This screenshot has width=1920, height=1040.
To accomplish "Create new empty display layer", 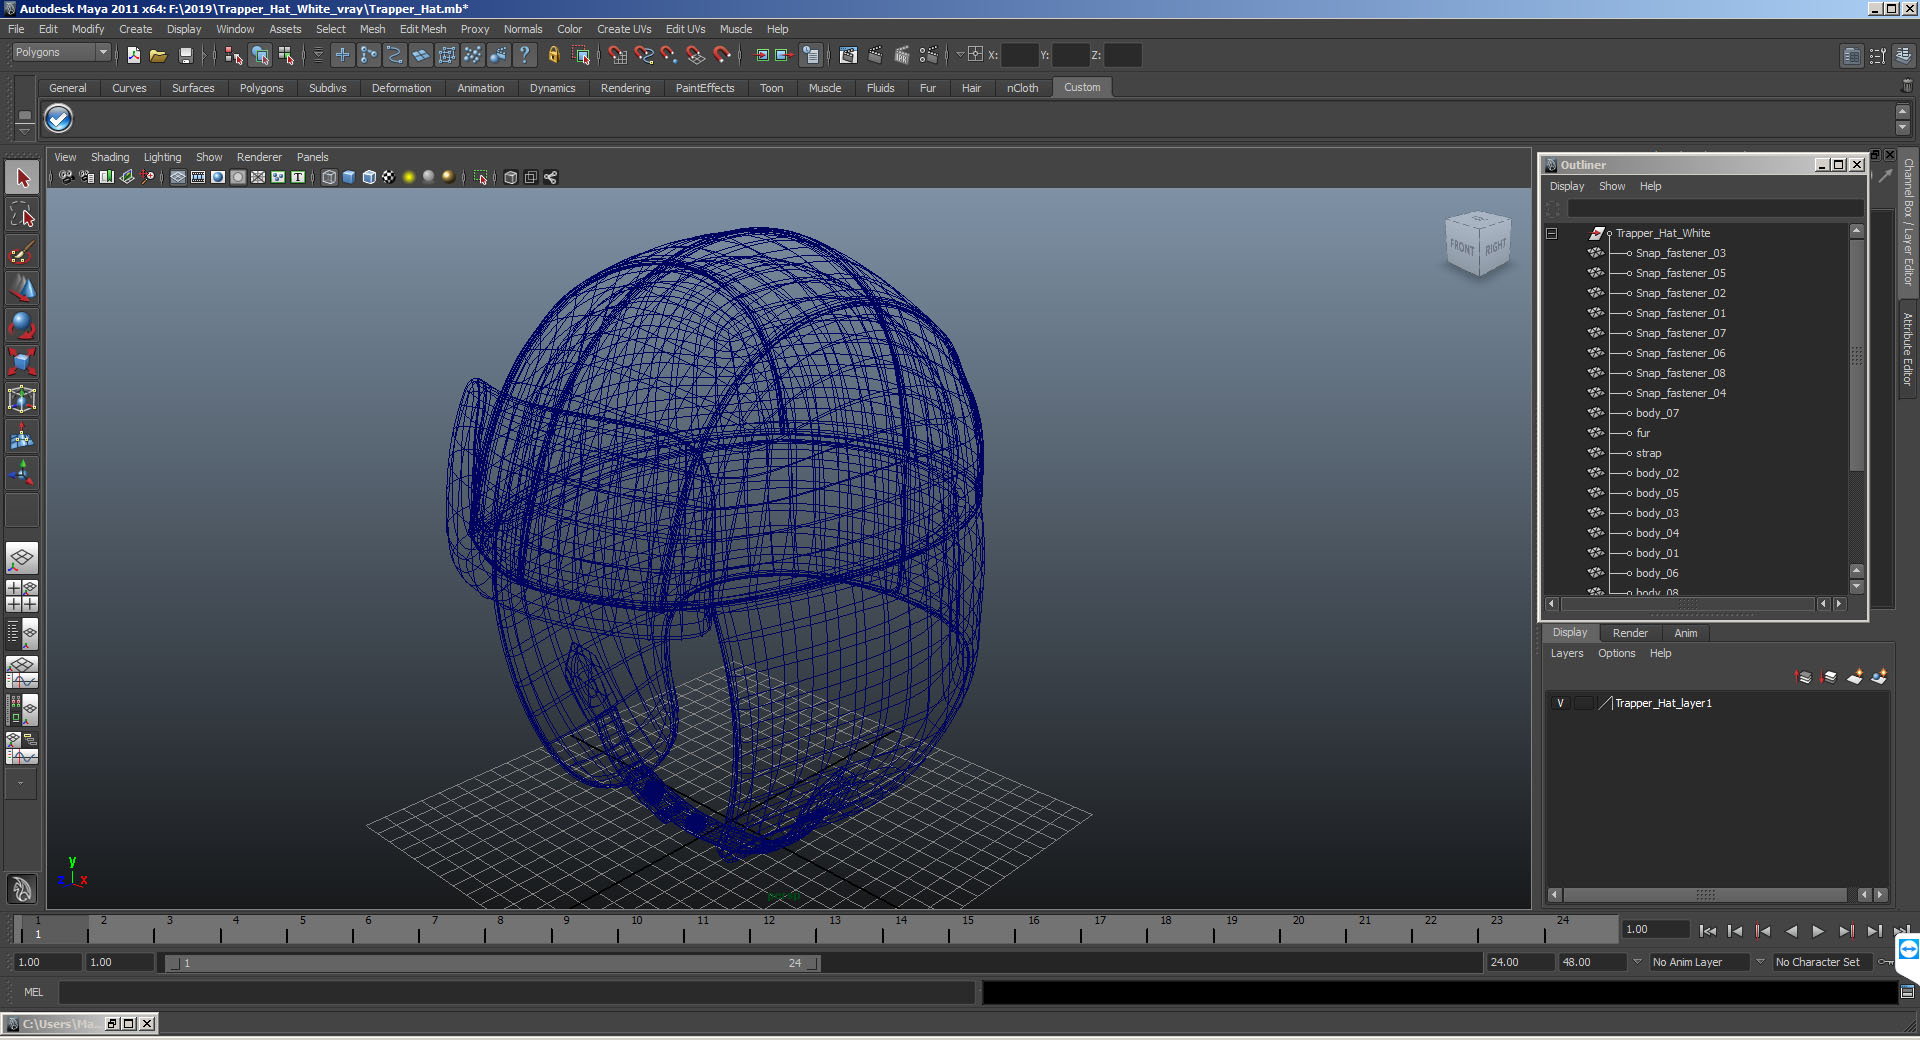I will click(1854, 677).
